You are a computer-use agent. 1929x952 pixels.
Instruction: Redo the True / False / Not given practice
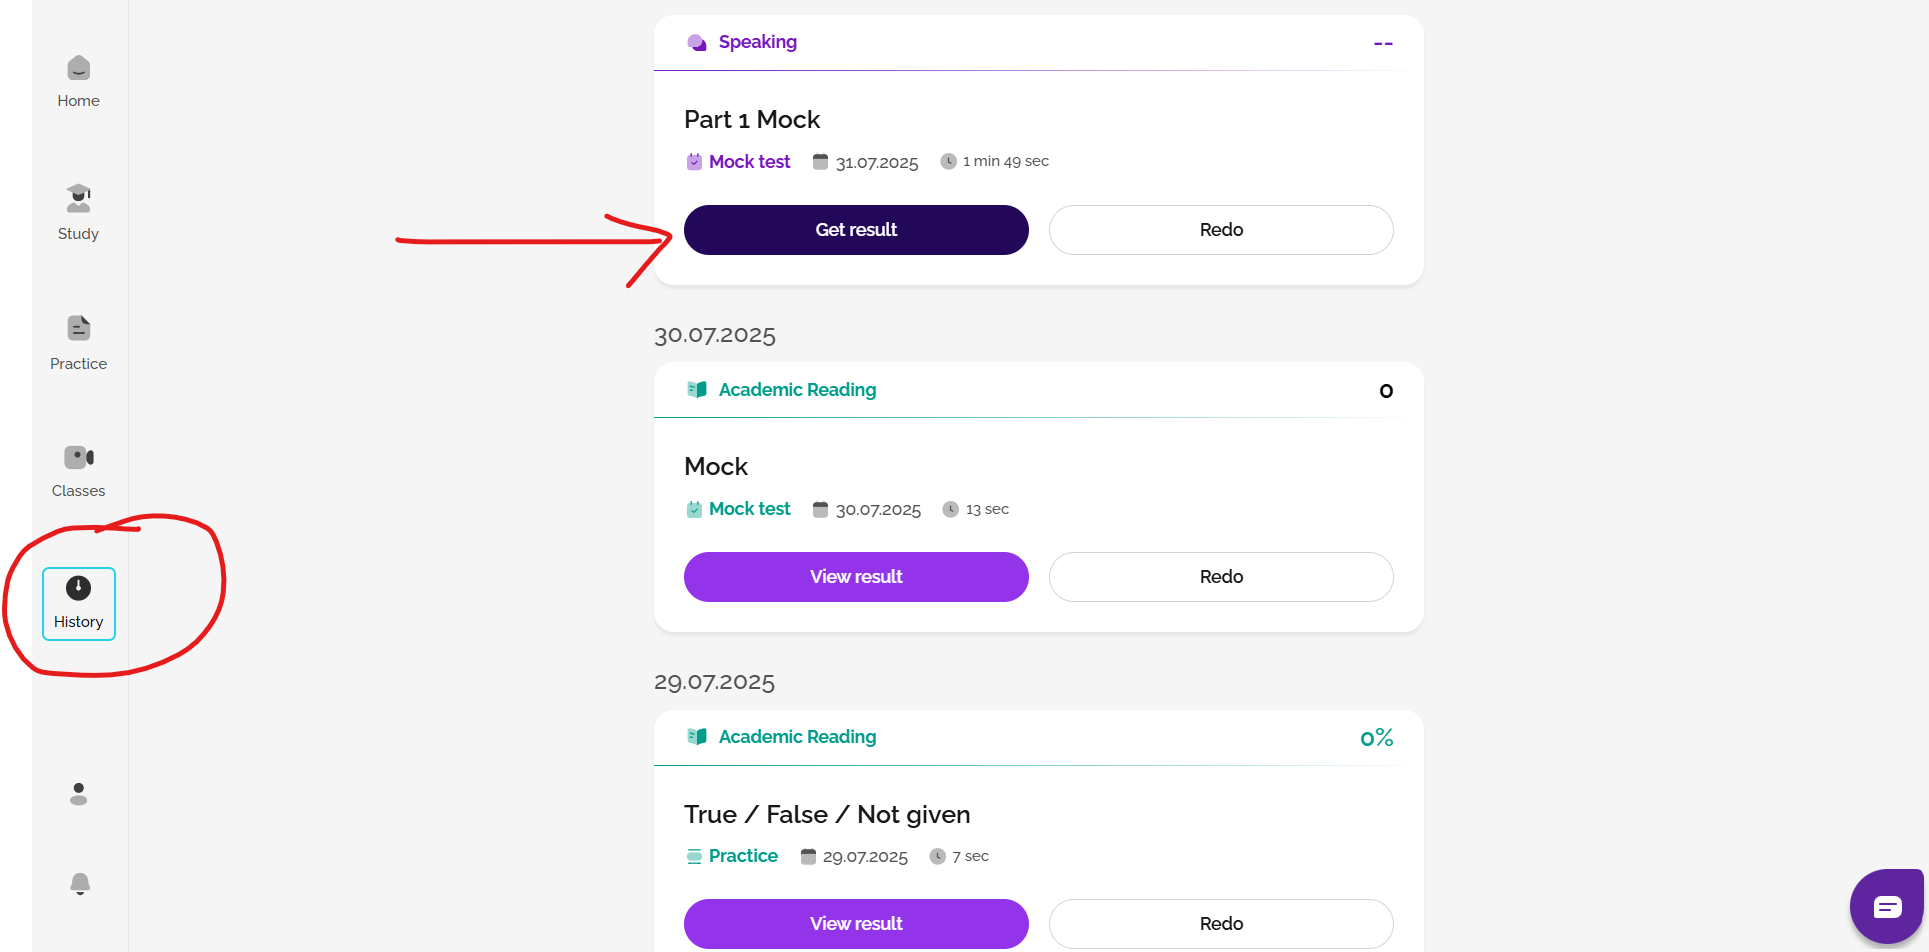(1221, 924)
